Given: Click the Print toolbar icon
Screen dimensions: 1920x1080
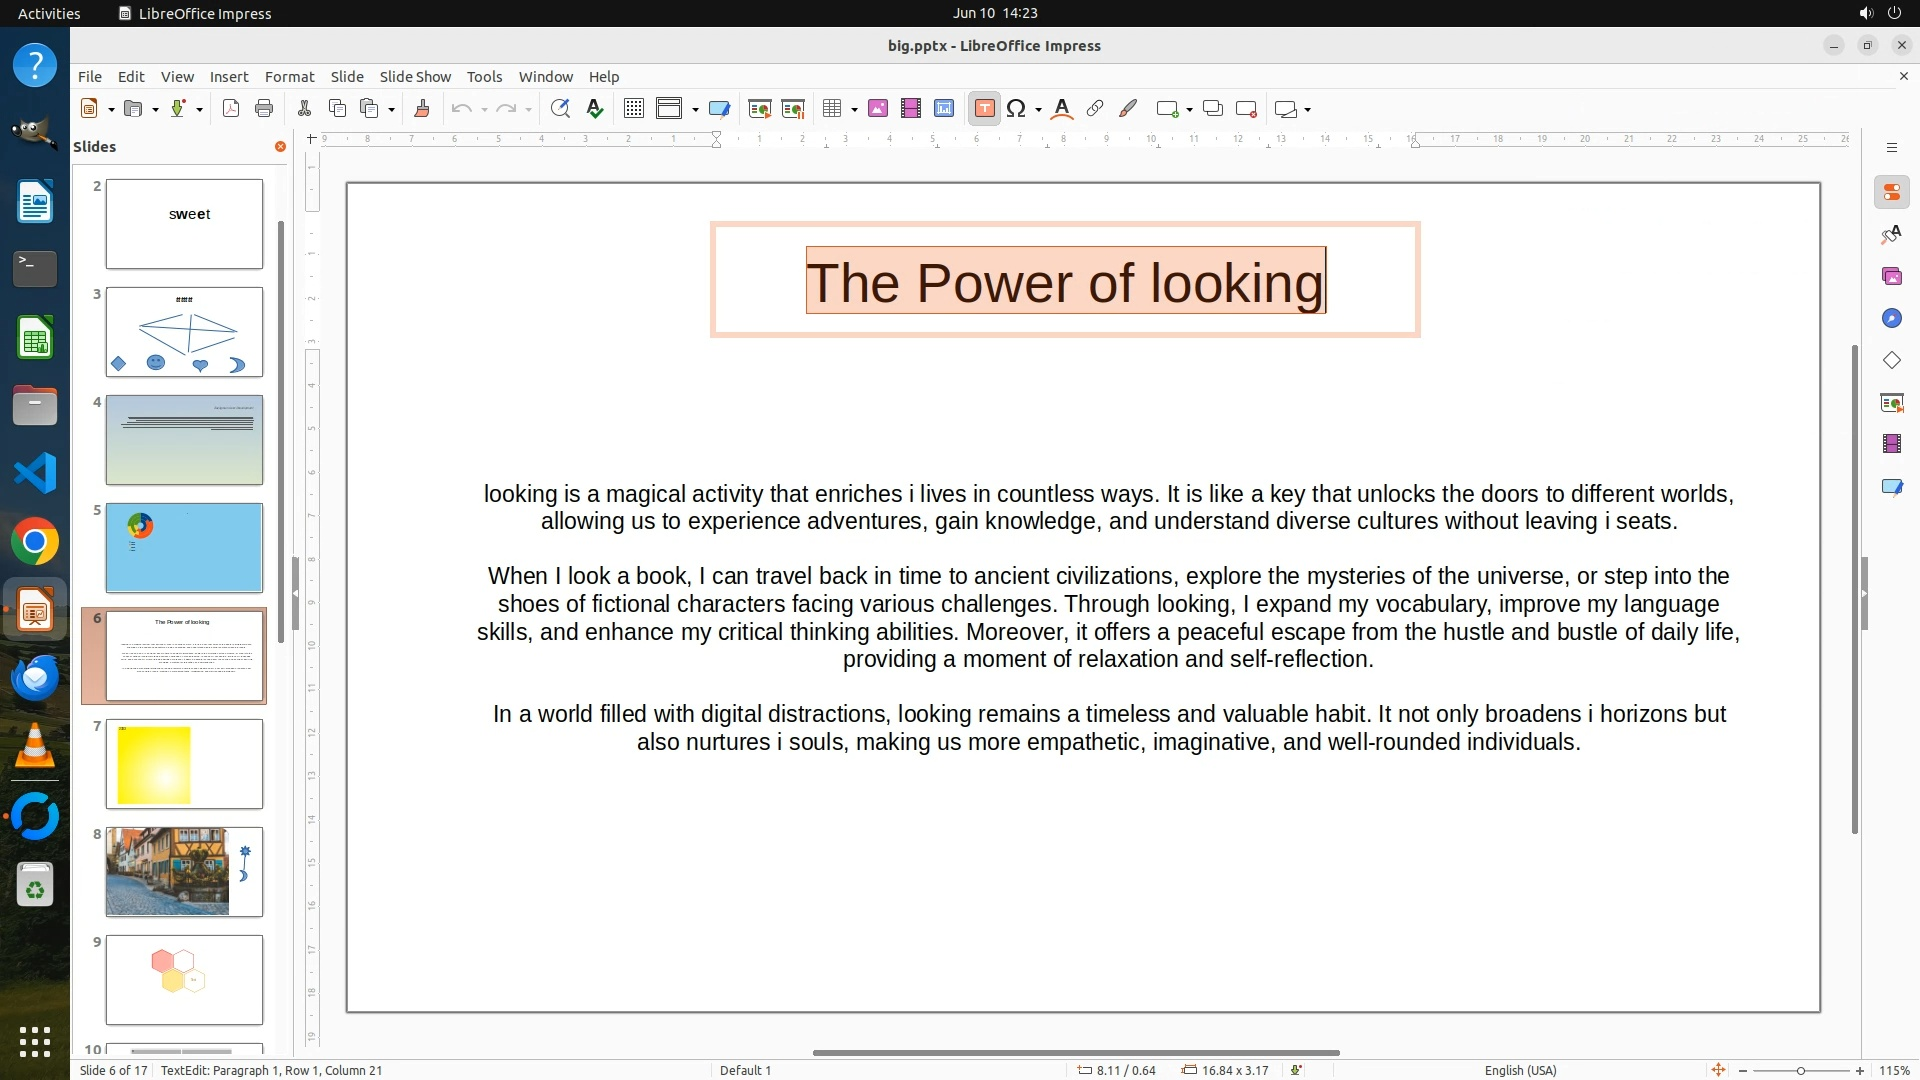Looking at the screenshot, I should coord(264,109).
